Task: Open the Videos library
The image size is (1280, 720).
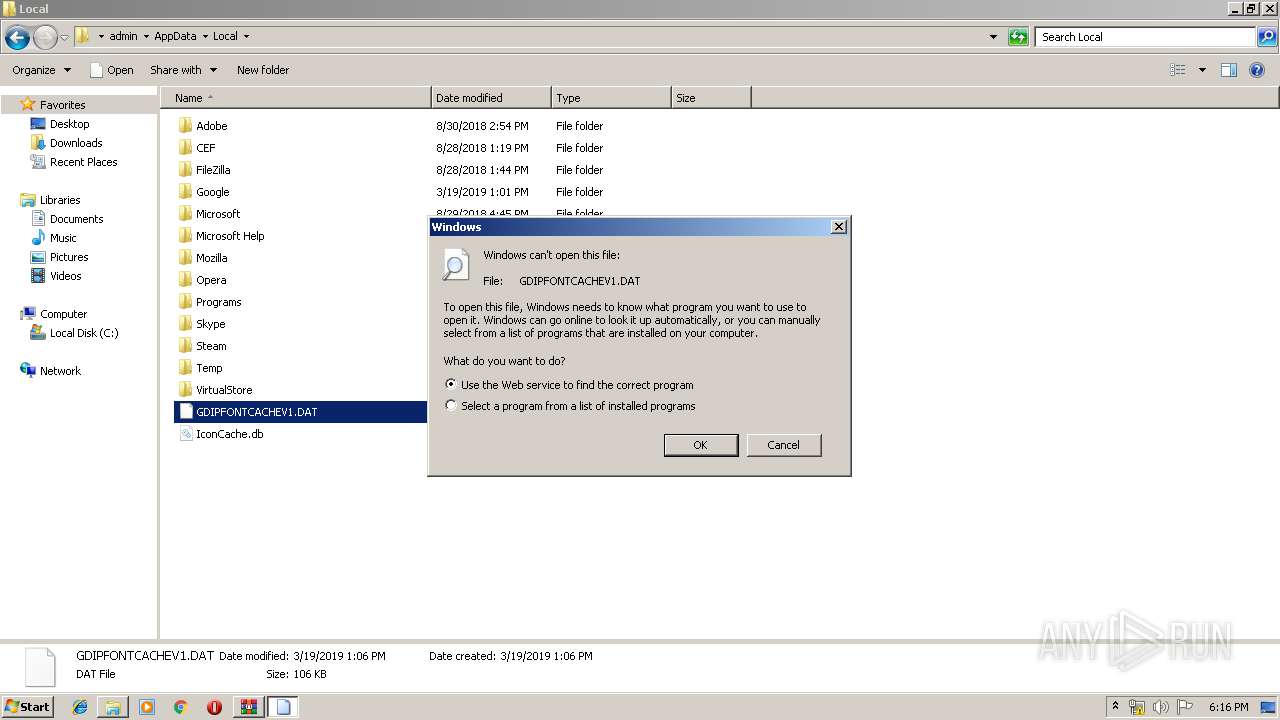Action: point(65,276)
